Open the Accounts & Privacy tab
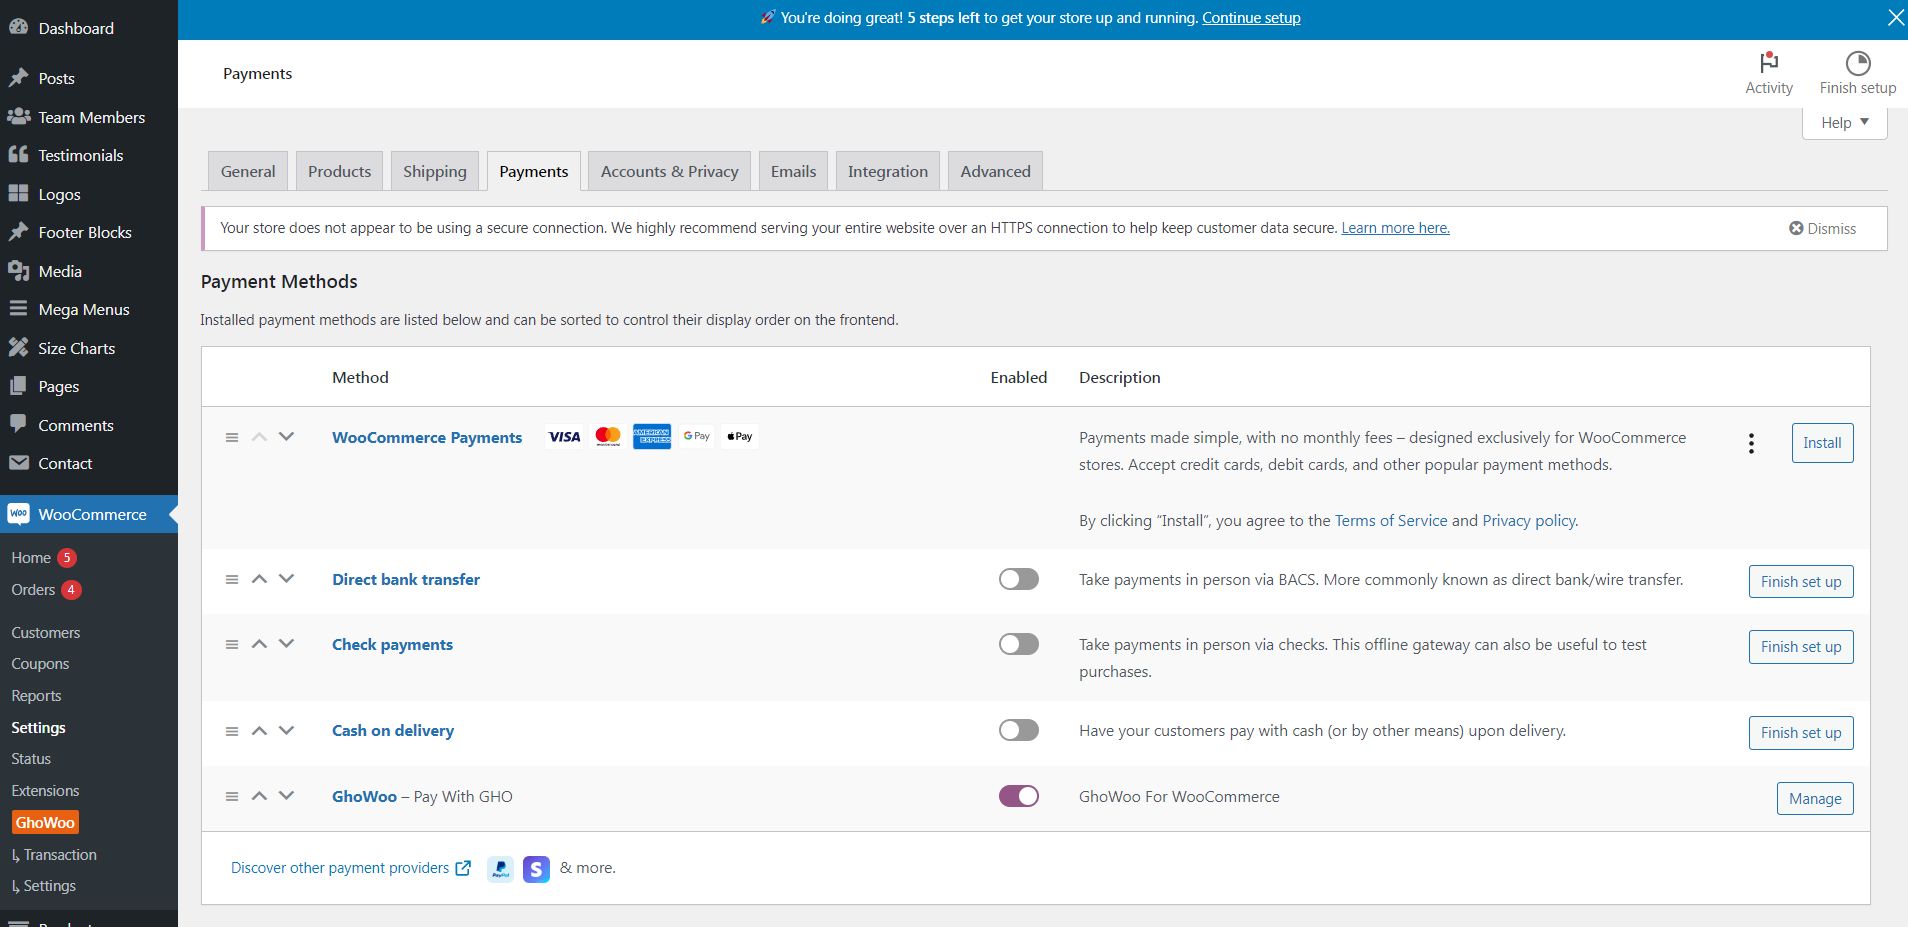Viewport: 1908px width, 927px height. pyautogui.click(x=669, y=171)
